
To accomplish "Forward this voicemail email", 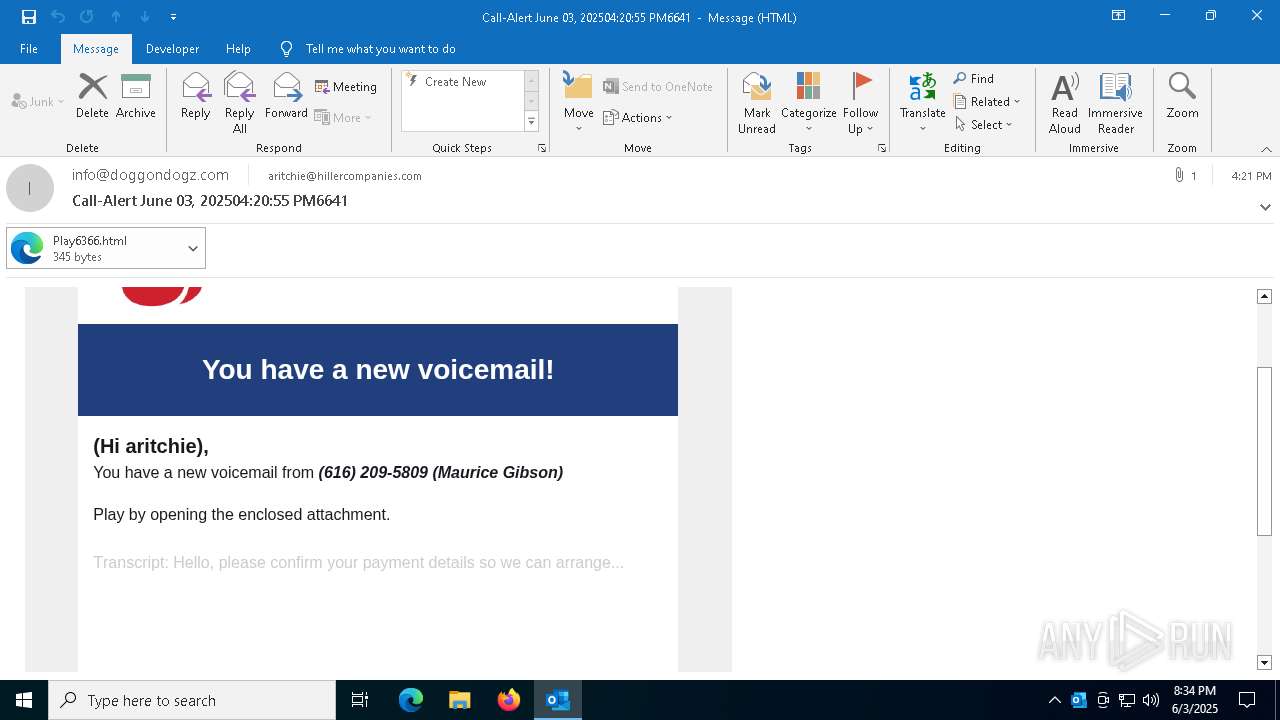I will coord(286,97).
